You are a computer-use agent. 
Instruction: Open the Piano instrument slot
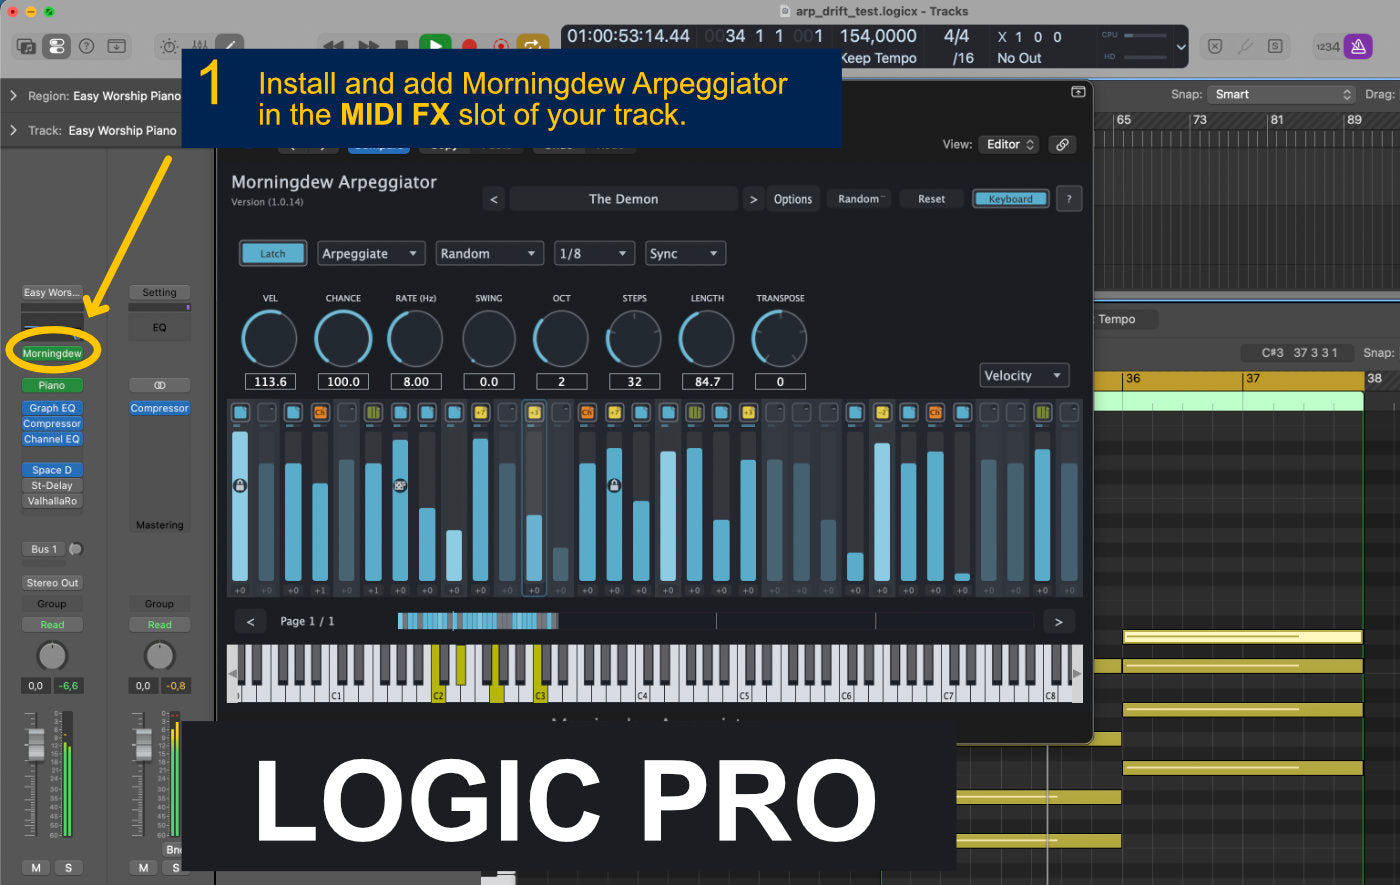coord(52,385)
